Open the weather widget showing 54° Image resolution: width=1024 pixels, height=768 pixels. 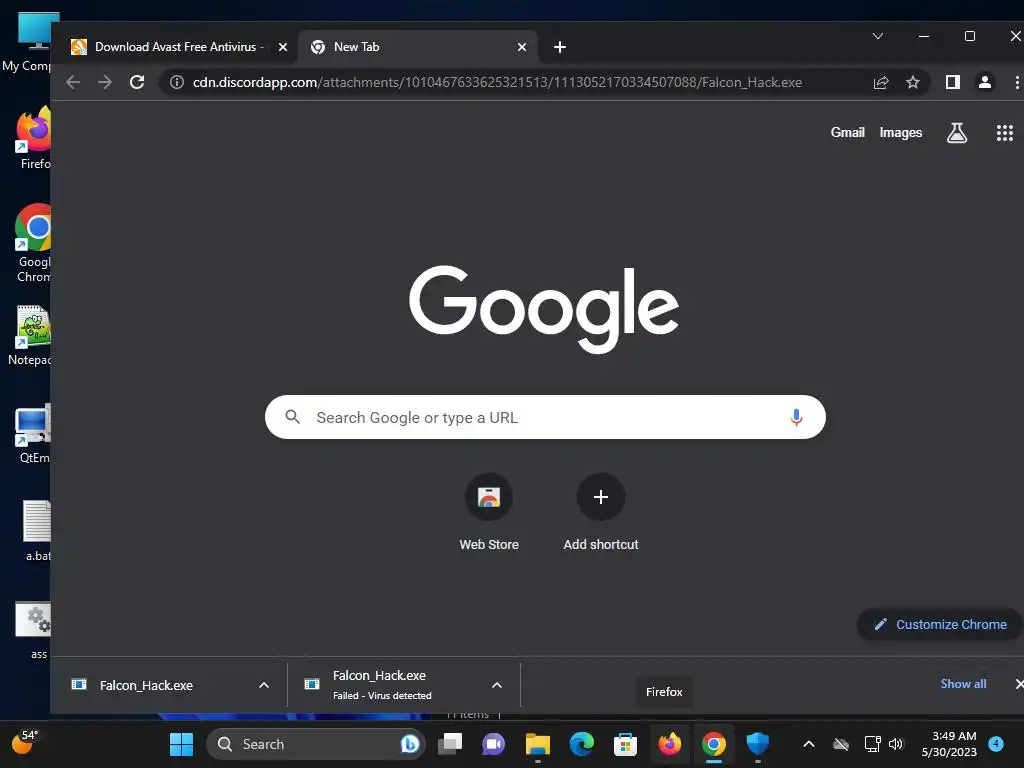(25, 743)
